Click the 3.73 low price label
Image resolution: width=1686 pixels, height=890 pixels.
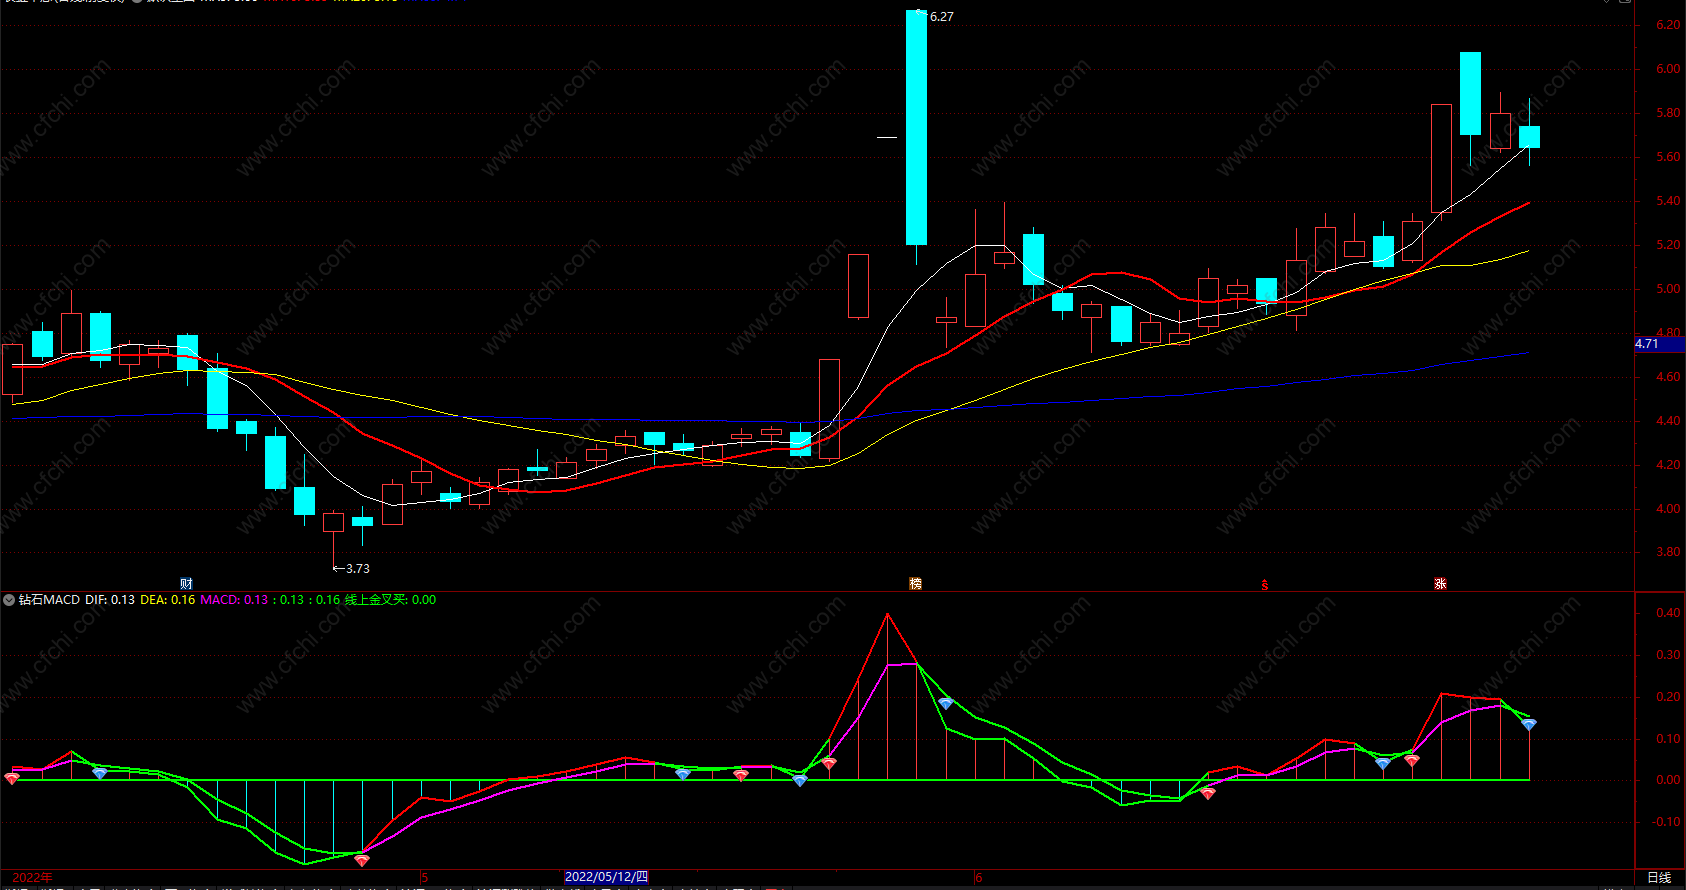pos(357,569)
